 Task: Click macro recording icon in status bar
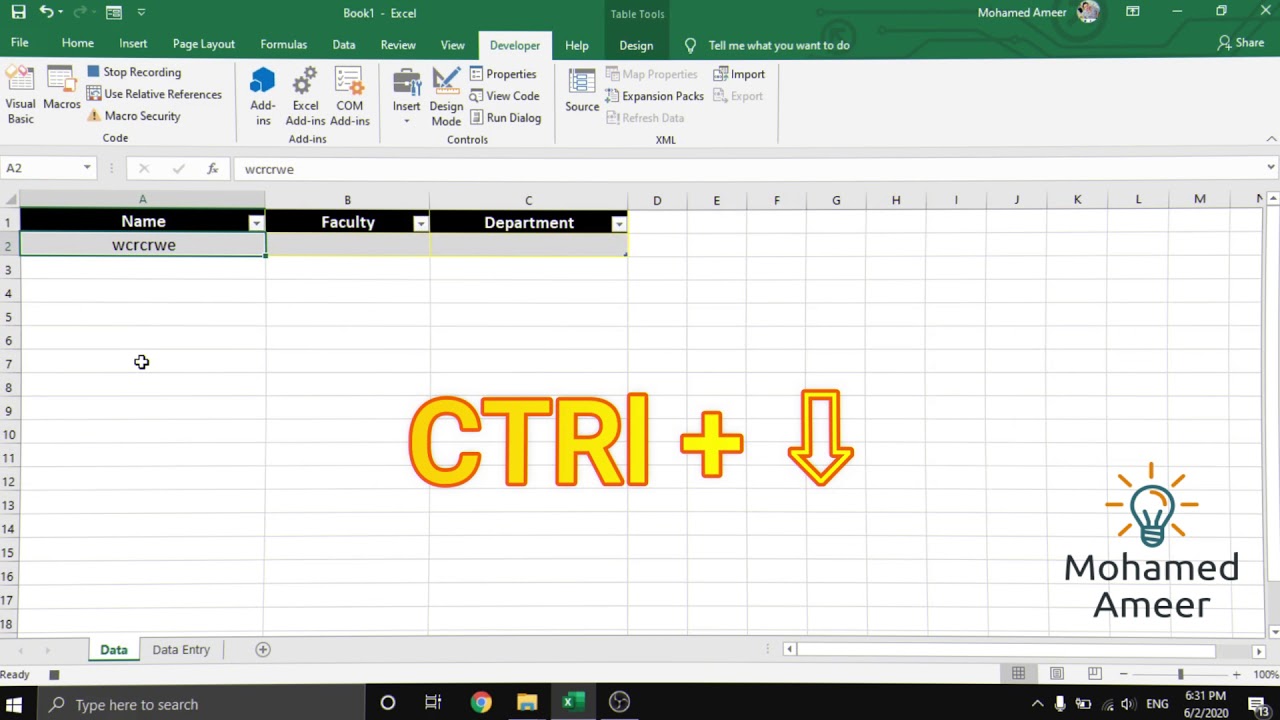[54, 675]
